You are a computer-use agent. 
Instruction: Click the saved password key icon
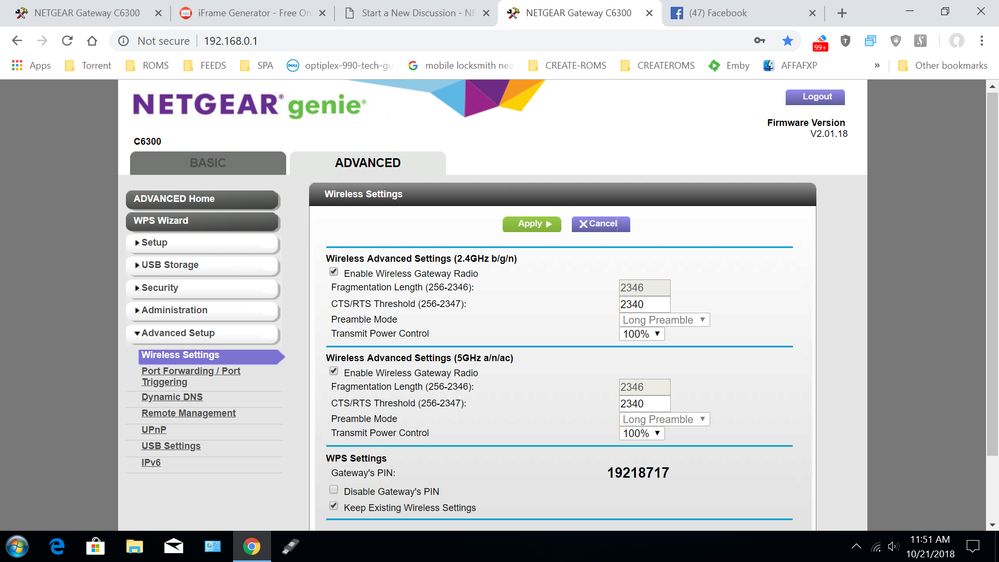pos(759,41)
